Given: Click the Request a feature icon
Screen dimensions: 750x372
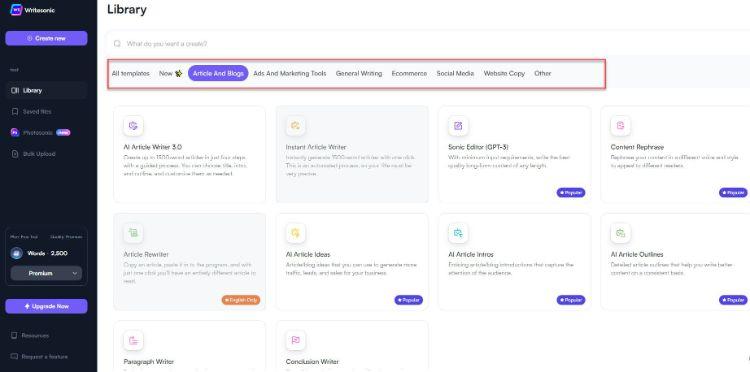Looking at the screenshot, I should point(14,357).
